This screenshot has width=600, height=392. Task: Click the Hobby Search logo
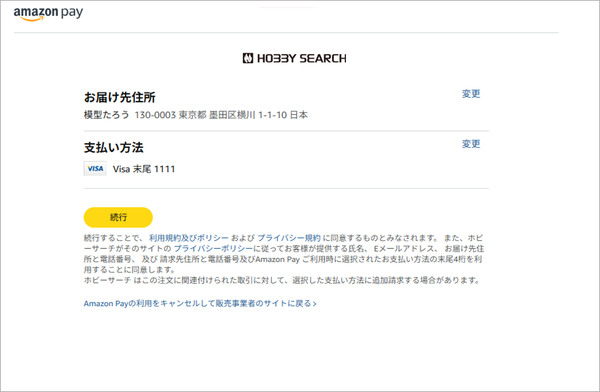click(x=295, y=58)
